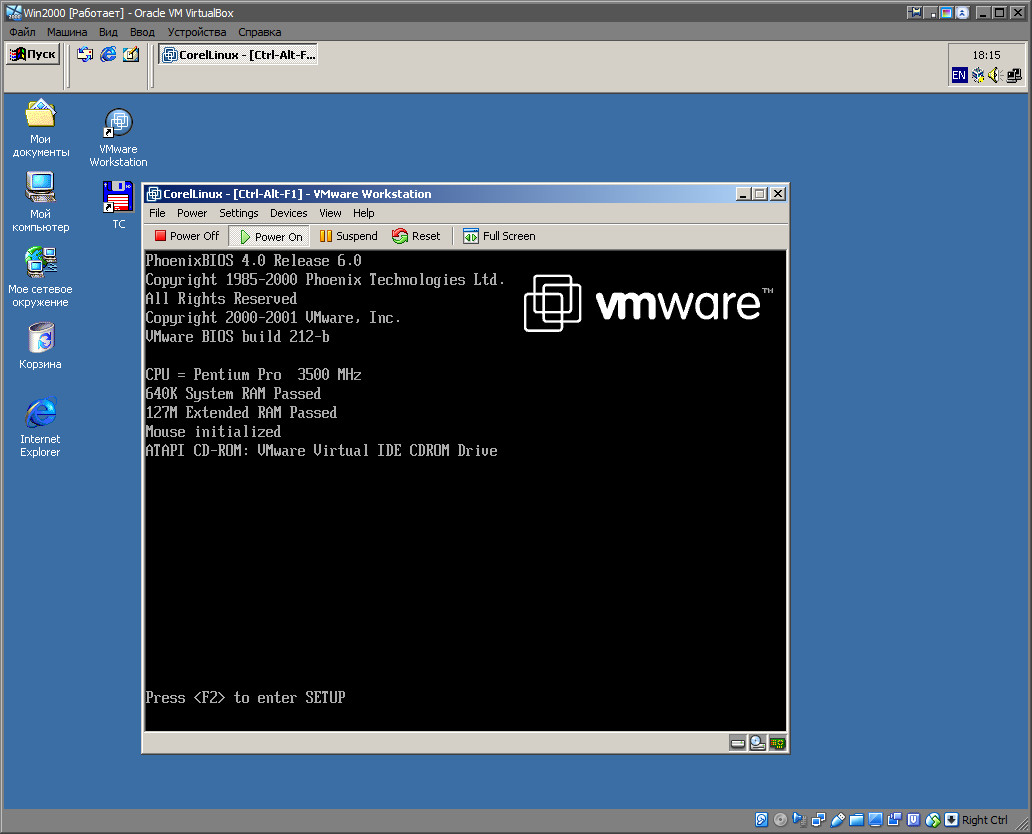Image resolution: width=1032 pixels, height=834 pixels.
Task: Click the VirtualBox color square title bar icon
Action: pos(946,13)
